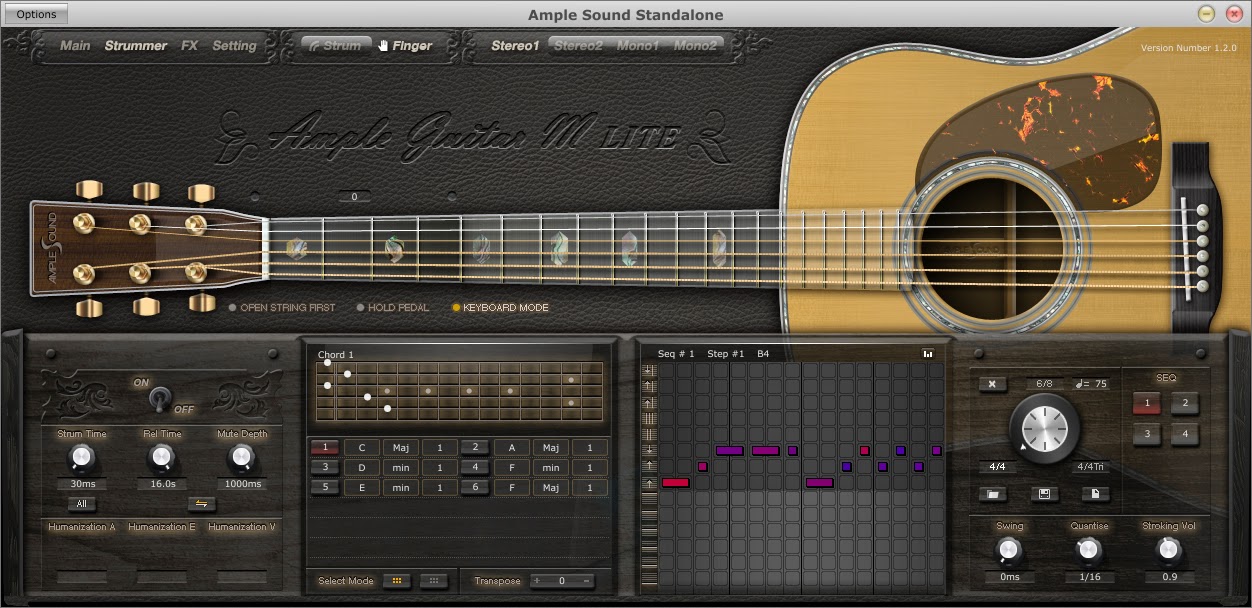Toggle Open String First option
The width and height of the screenshot is (1252, 608).
tap(282, 308)
